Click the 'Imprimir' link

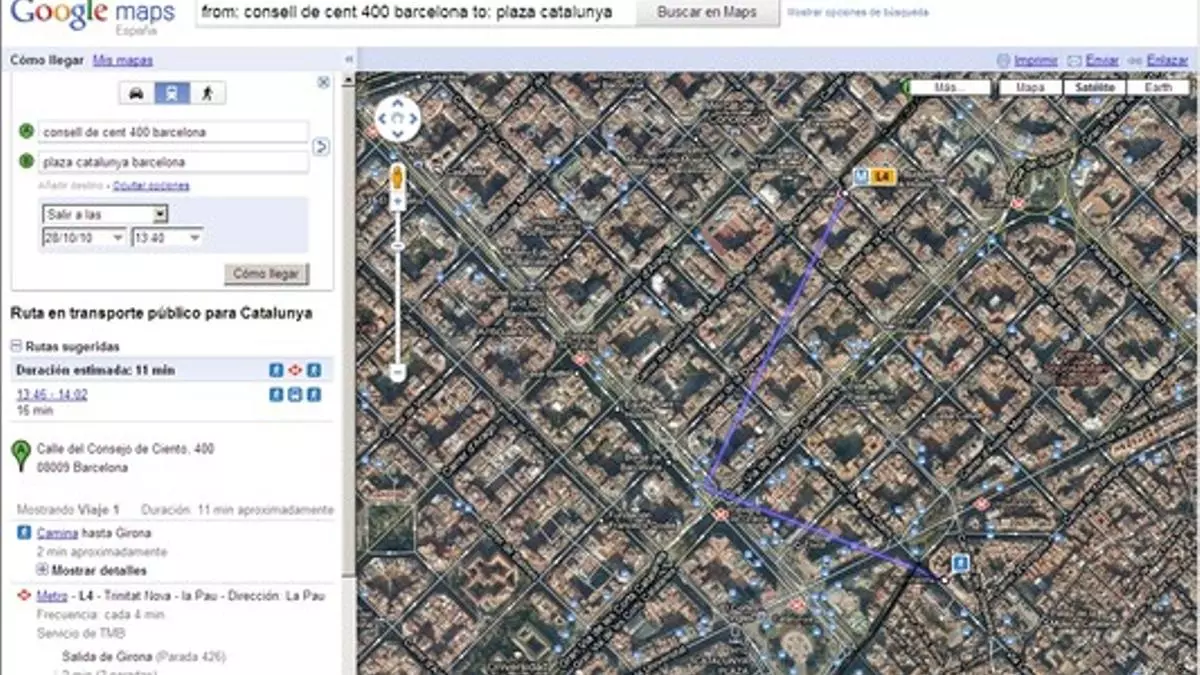click(x=1036, y=61)
